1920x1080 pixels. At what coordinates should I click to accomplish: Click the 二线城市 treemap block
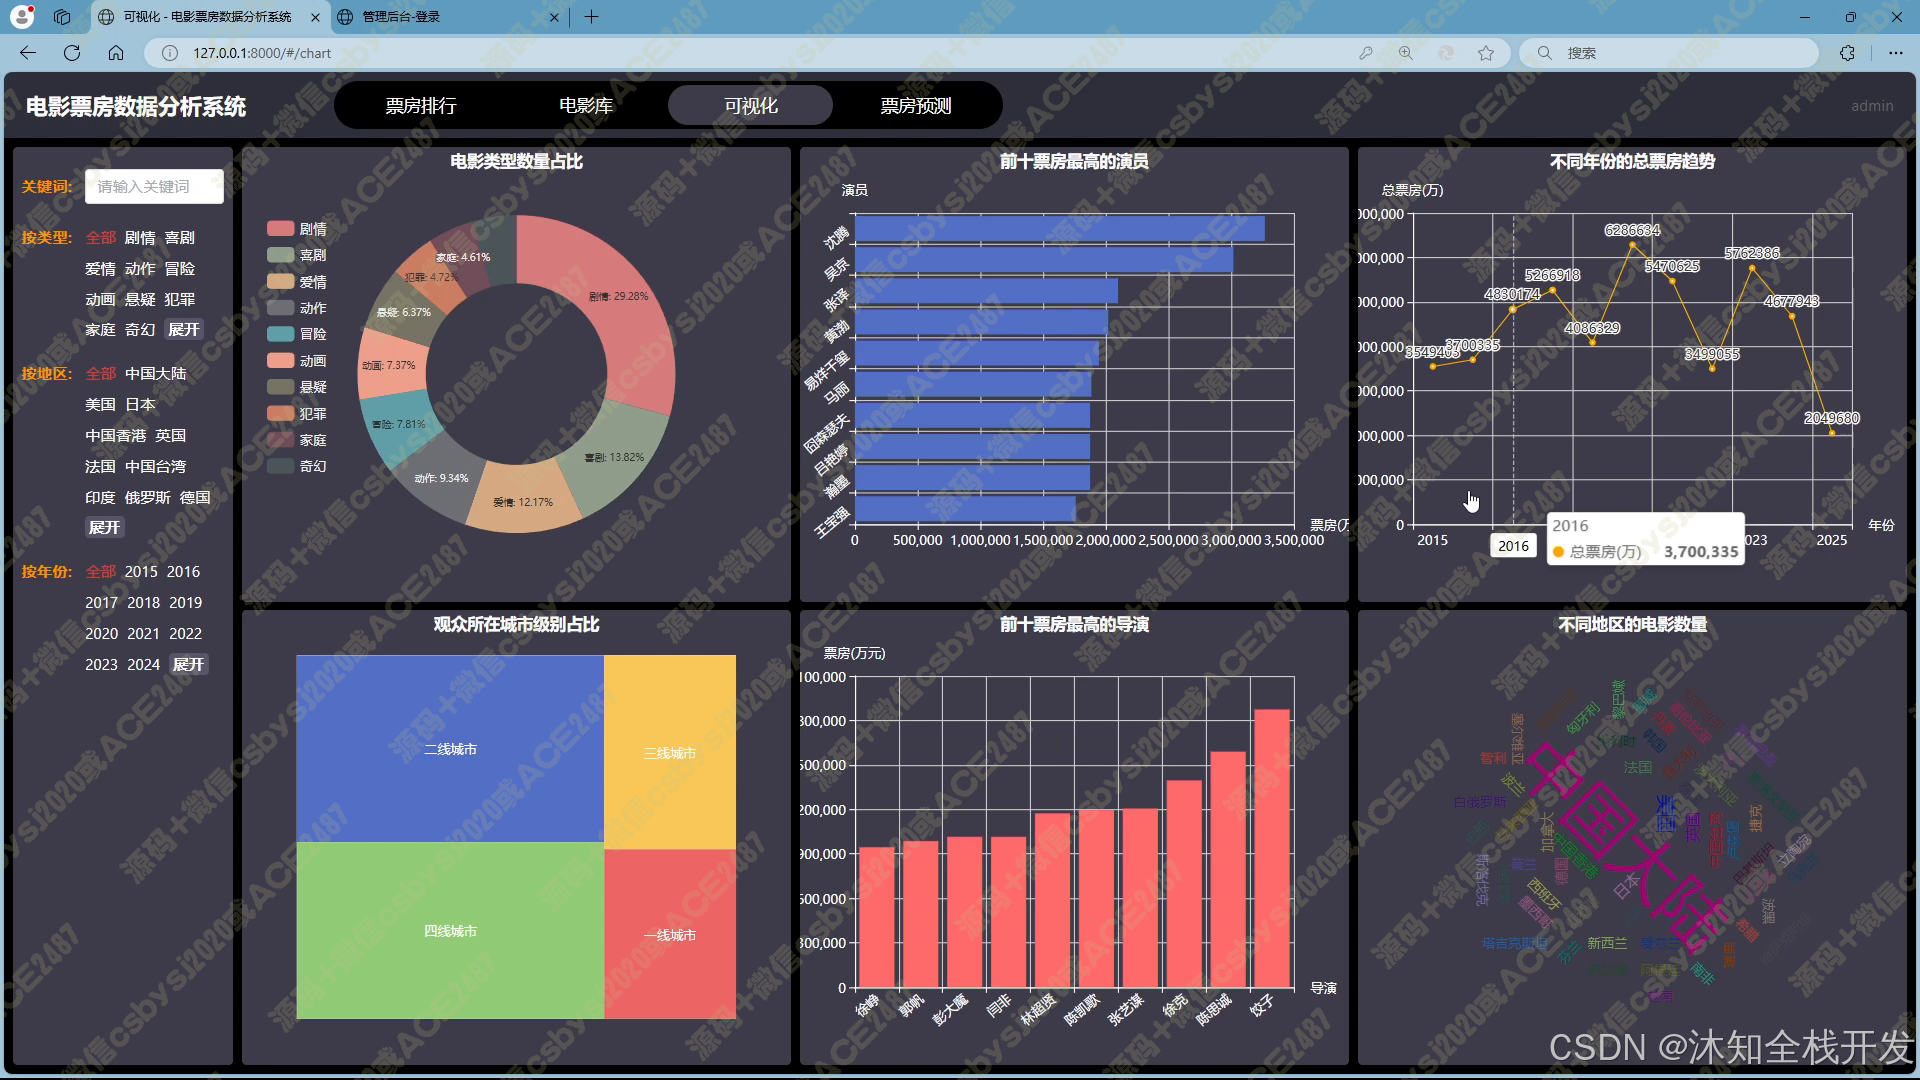(x=450, y=749)
